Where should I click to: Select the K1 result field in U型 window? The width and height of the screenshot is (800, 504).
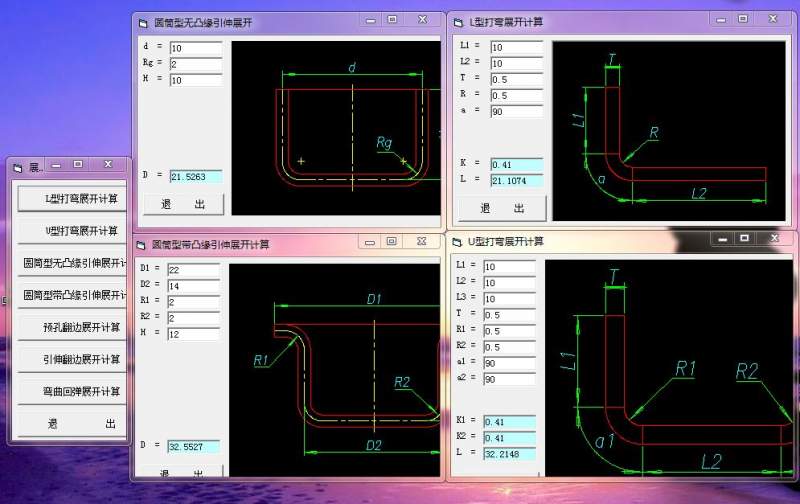coord(509,422)
